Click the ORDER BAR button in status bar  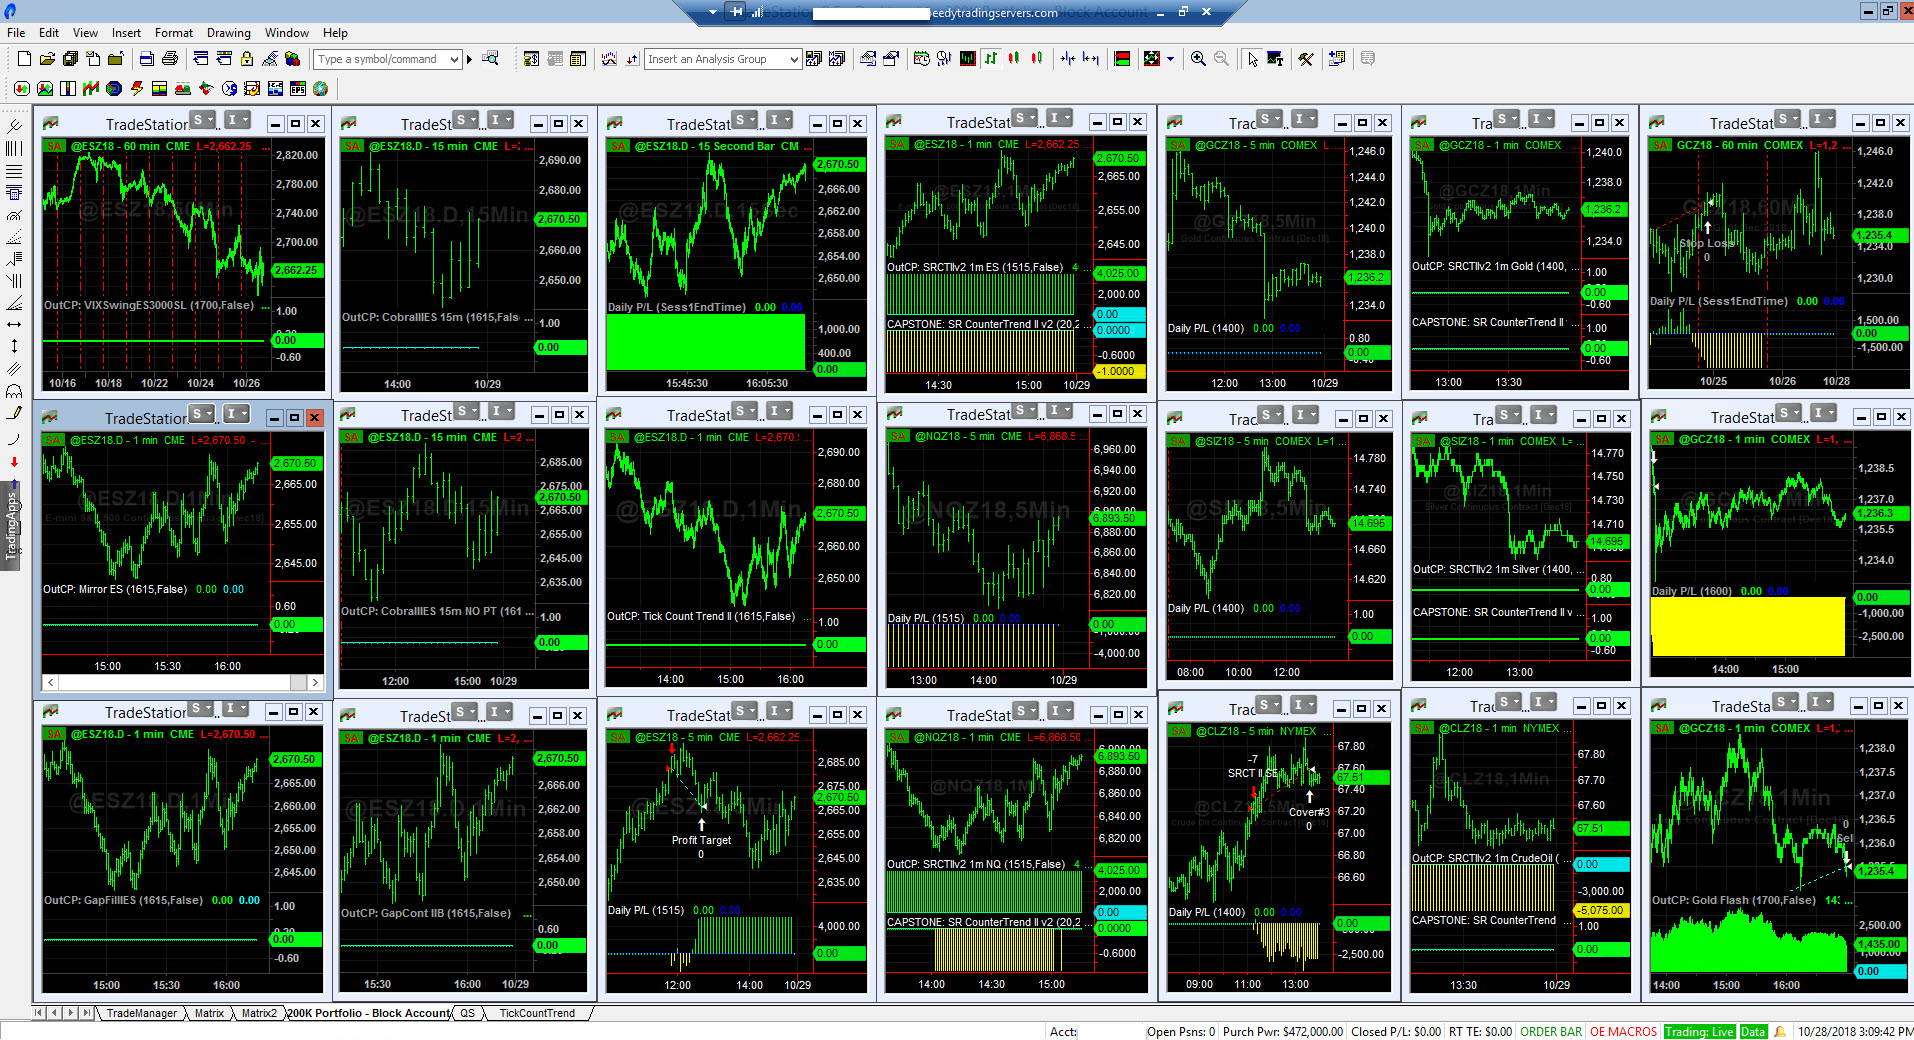(1551, 1031)
